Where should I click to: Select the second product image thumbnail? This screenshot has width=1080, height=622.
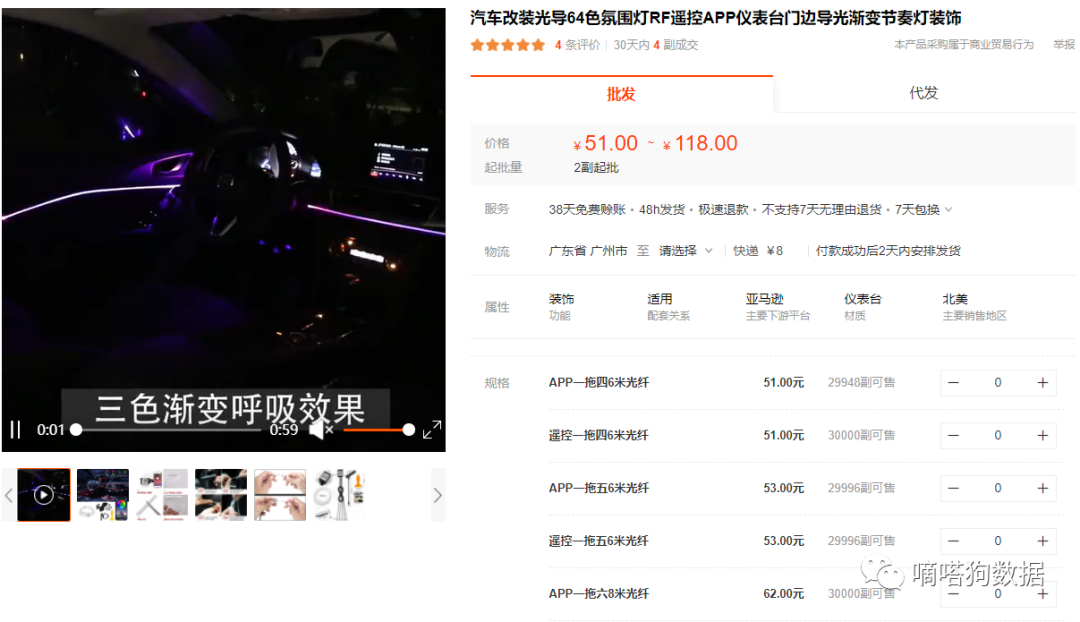click(103, 495)
